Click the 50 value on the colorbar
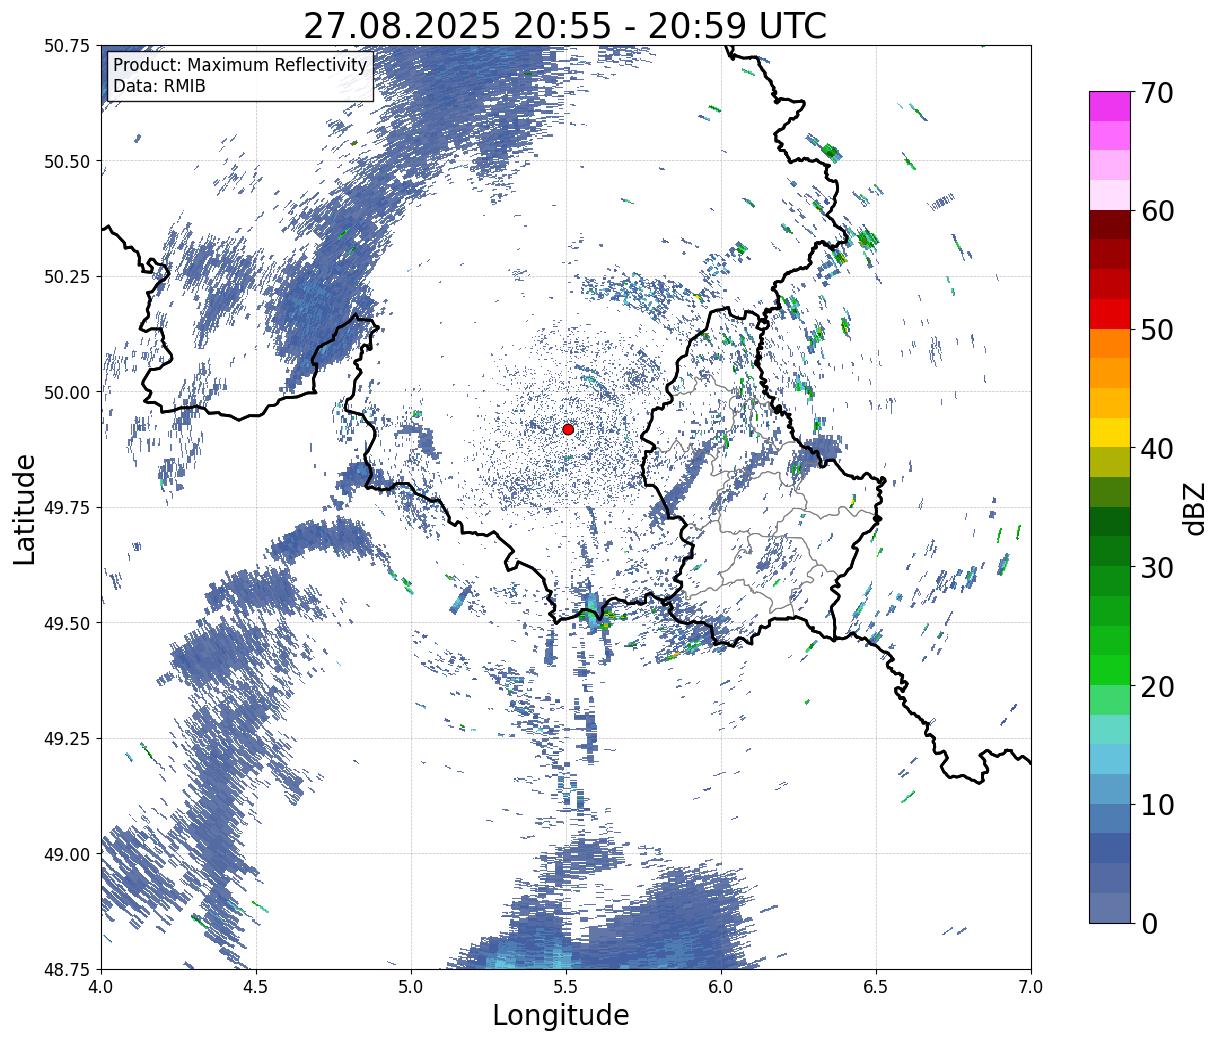Screen dimensions: 1219x1040 (1157, 329)
